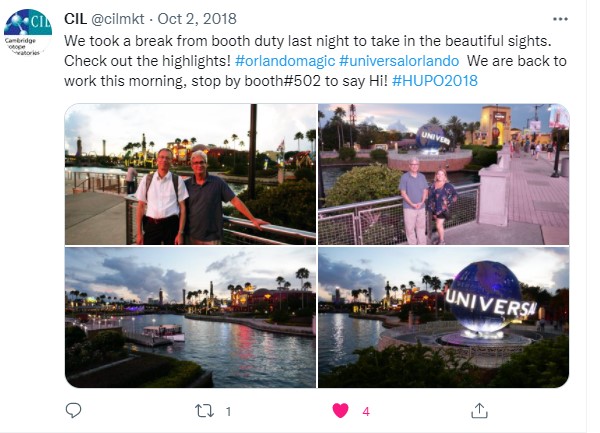Open photo of two men at railing
This screenshot has height=433, width=600.
(190, 174)
